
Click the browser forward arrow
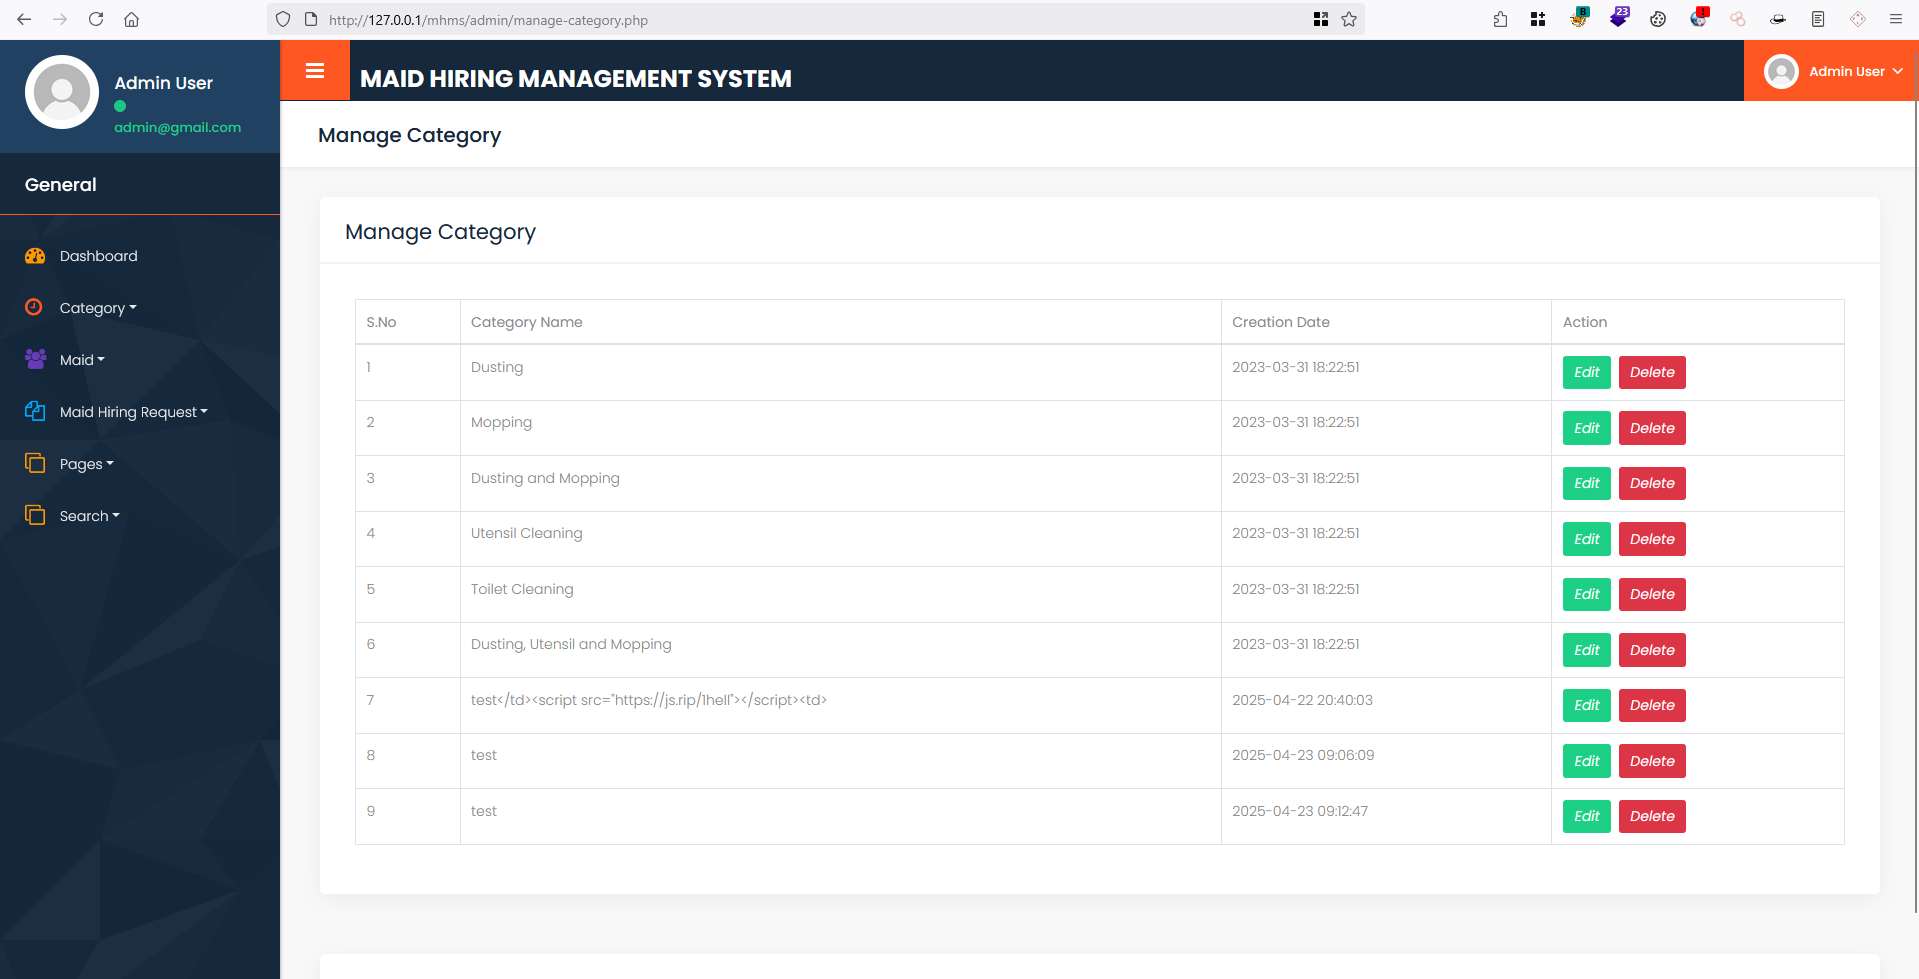(60, 19)
